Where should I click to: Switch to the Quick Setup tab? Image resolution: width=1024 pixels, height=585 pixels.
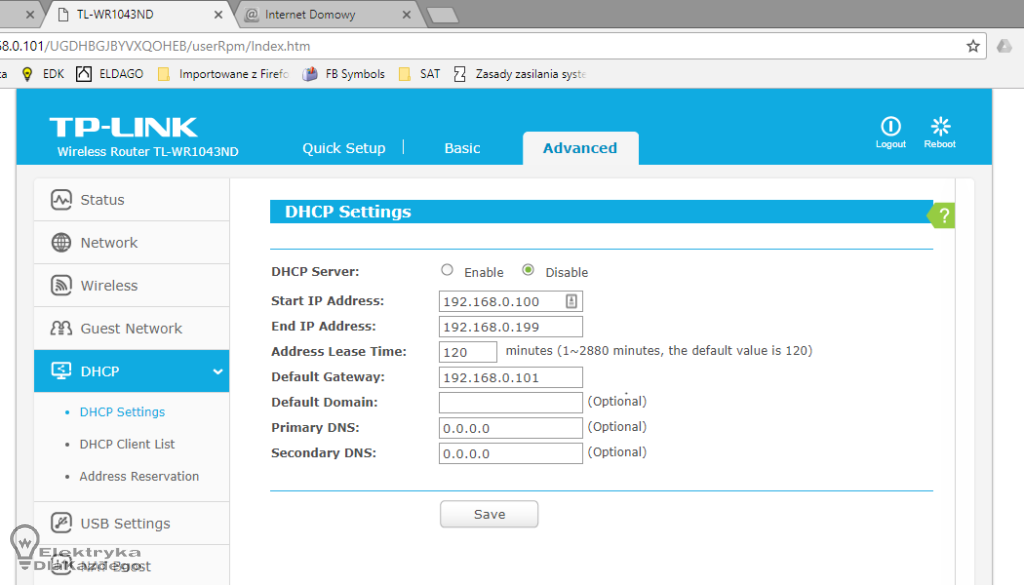(343, 148)
